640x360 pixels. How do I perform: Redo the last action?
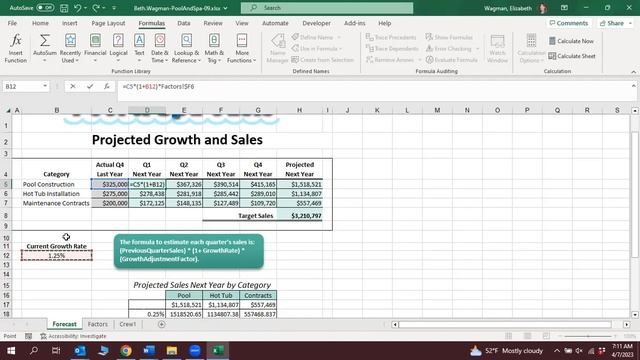96,8
